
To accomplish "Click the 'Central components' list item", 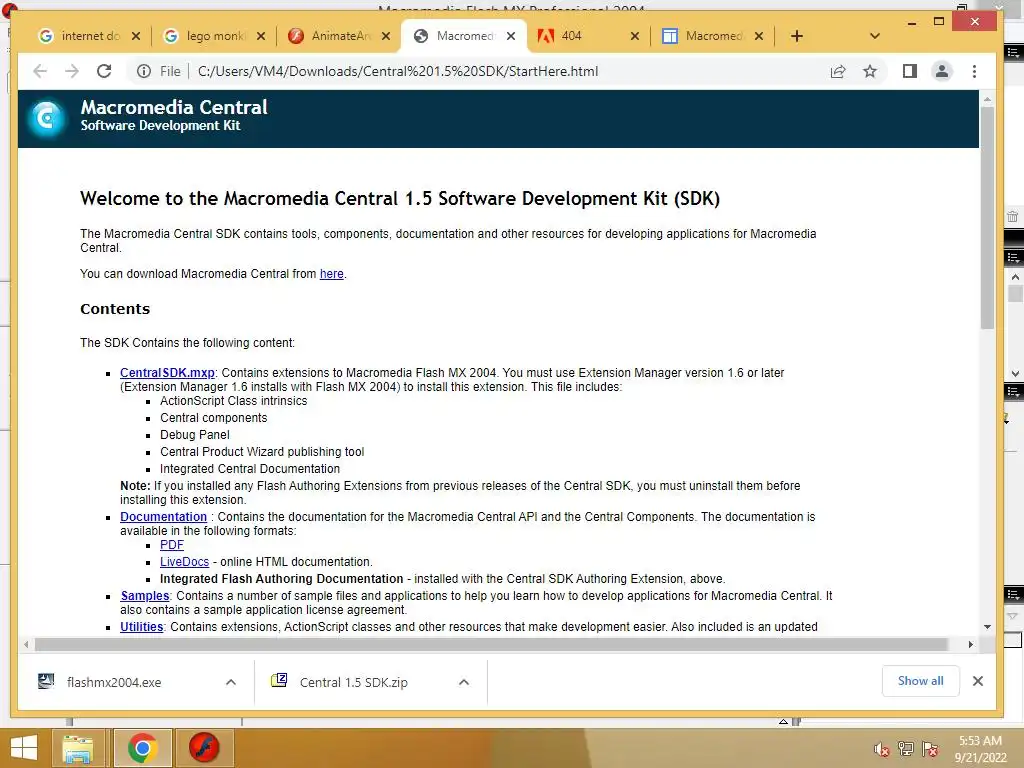I will tap(214, 417).
